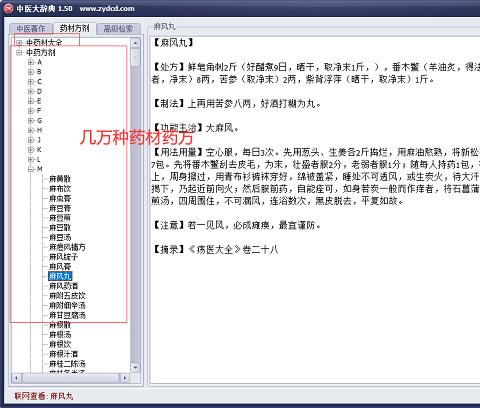This screenshot has width=480, height=408.
Task: Expand the letter J group
Action: (x=31, y=140)
